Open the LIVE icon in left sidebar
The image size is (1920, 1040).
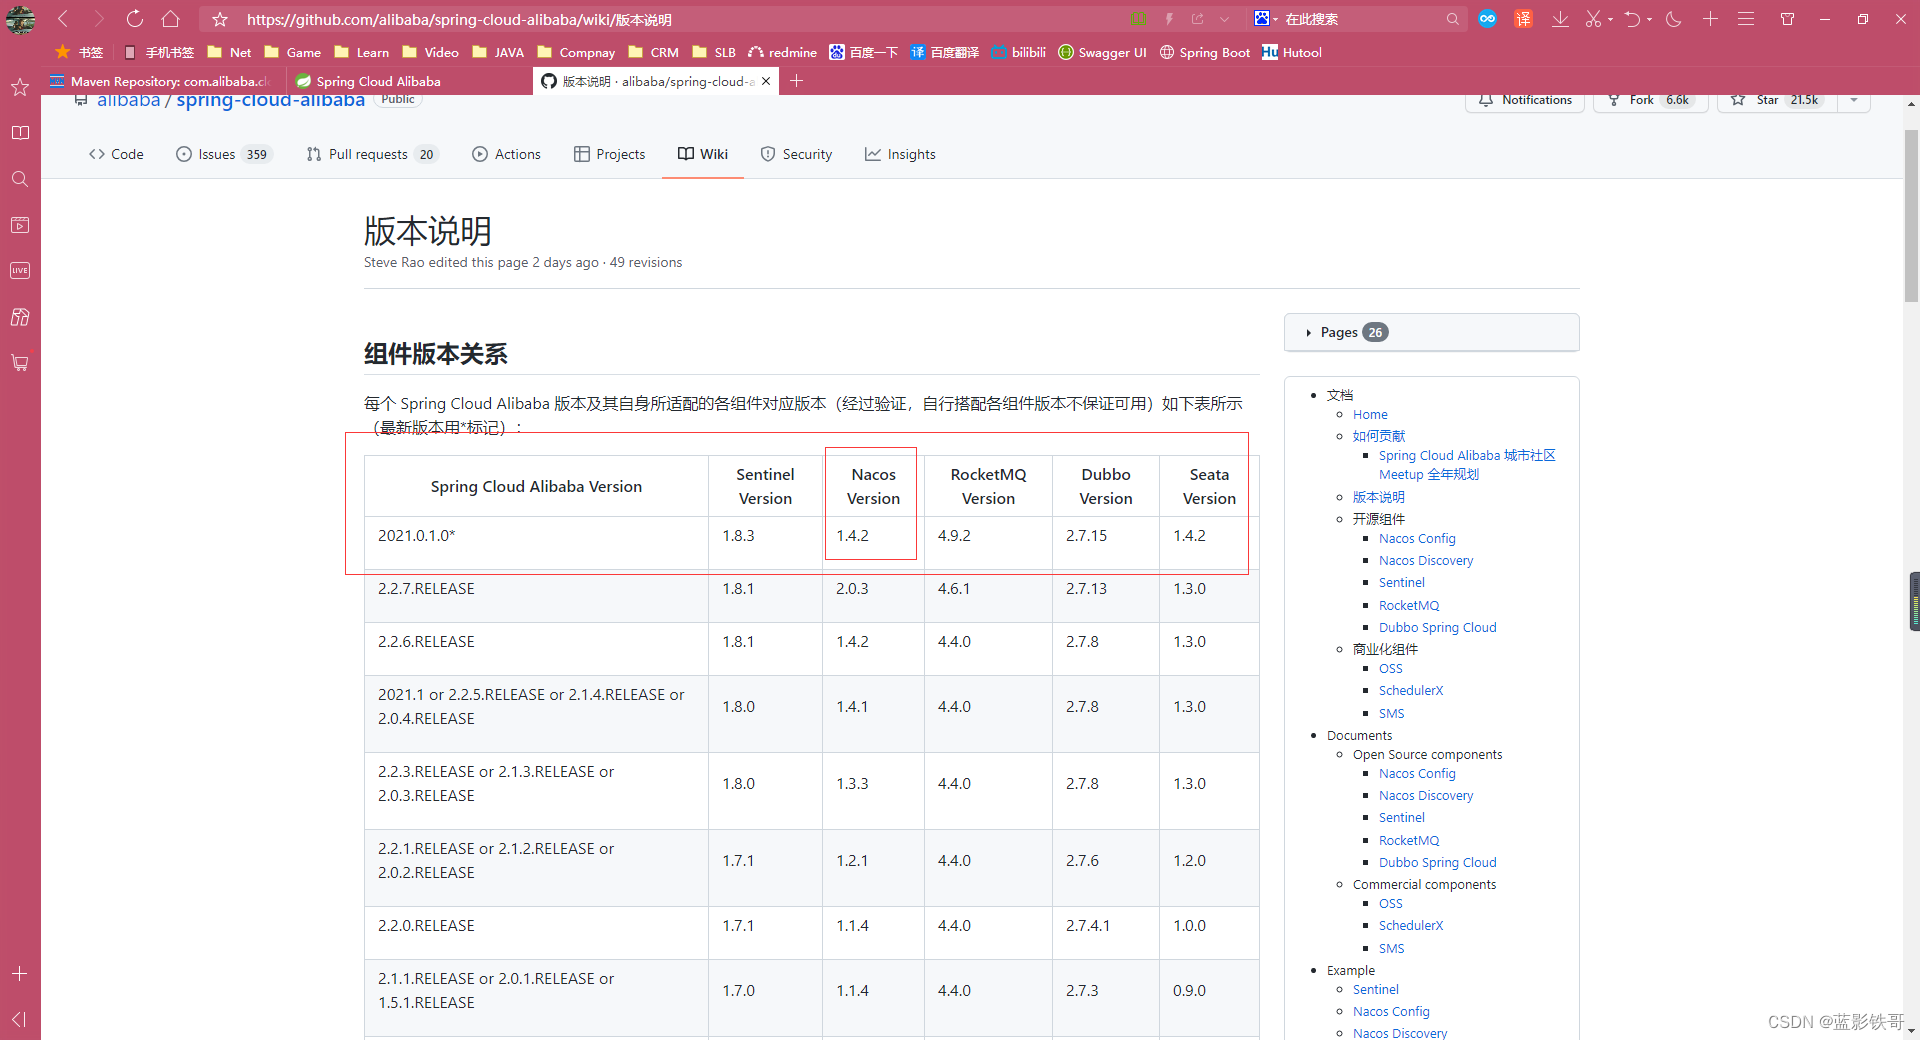click(20, 271)
